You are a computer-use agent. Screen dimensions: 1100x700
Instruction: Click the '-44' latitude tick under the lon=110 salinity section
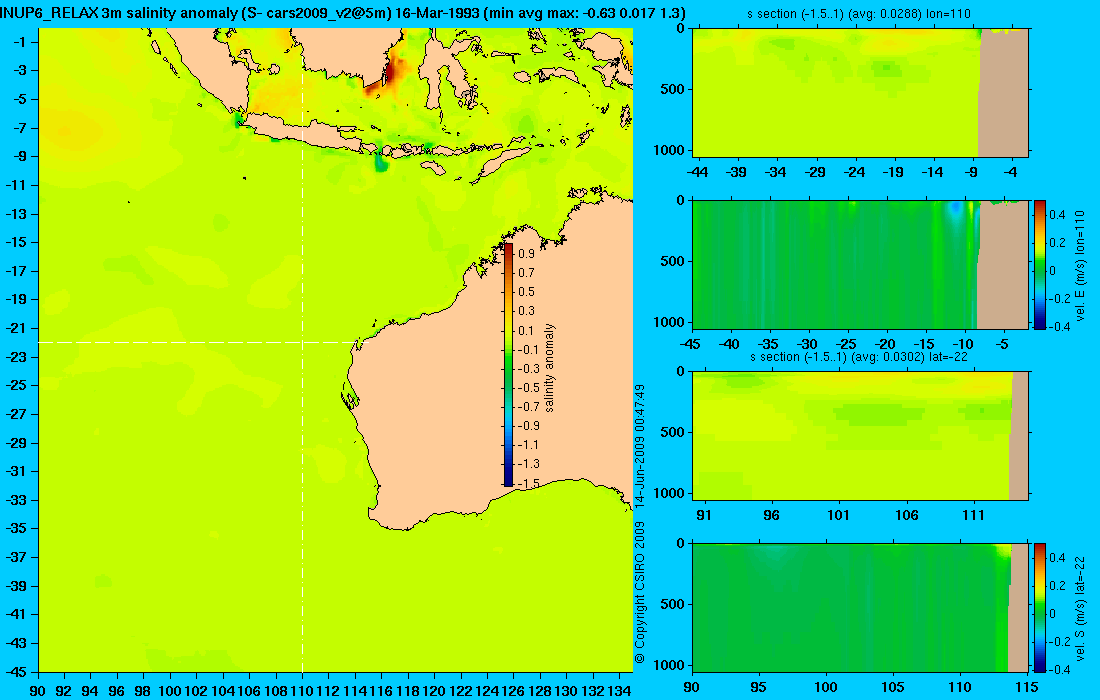pyautogui.click(x=698, y=172)
